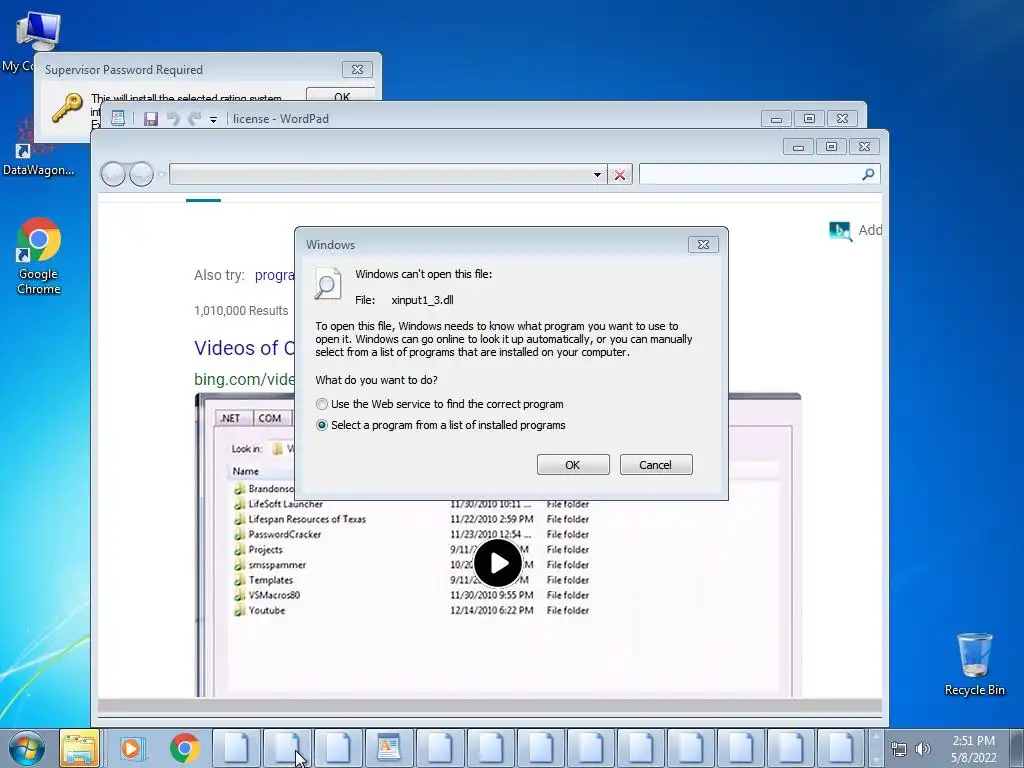
Task: Click WordPad application menu icon in title bar
Action: (x=118, y=118)
